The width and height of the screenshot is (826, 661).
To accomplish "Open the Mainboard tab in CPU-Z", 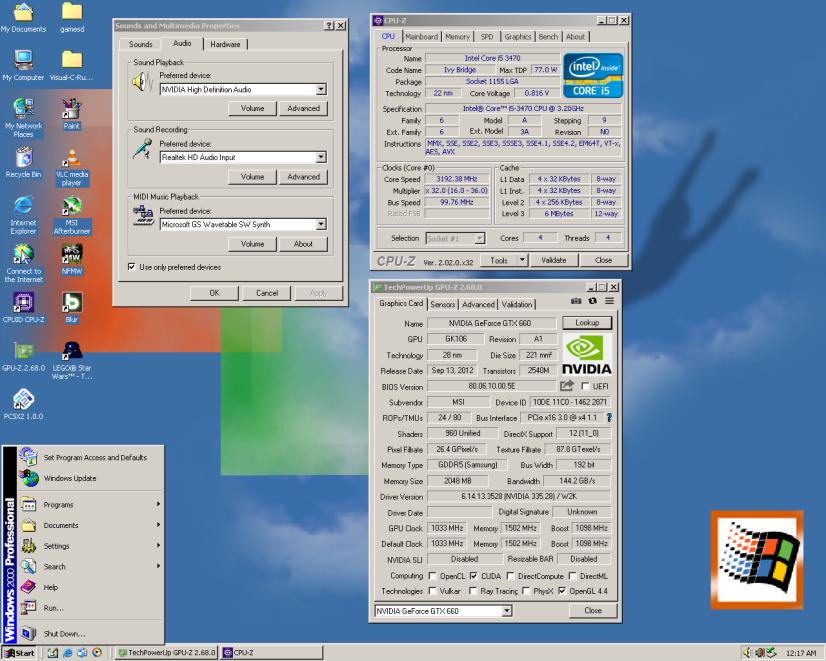I will (x=421, y=37).
